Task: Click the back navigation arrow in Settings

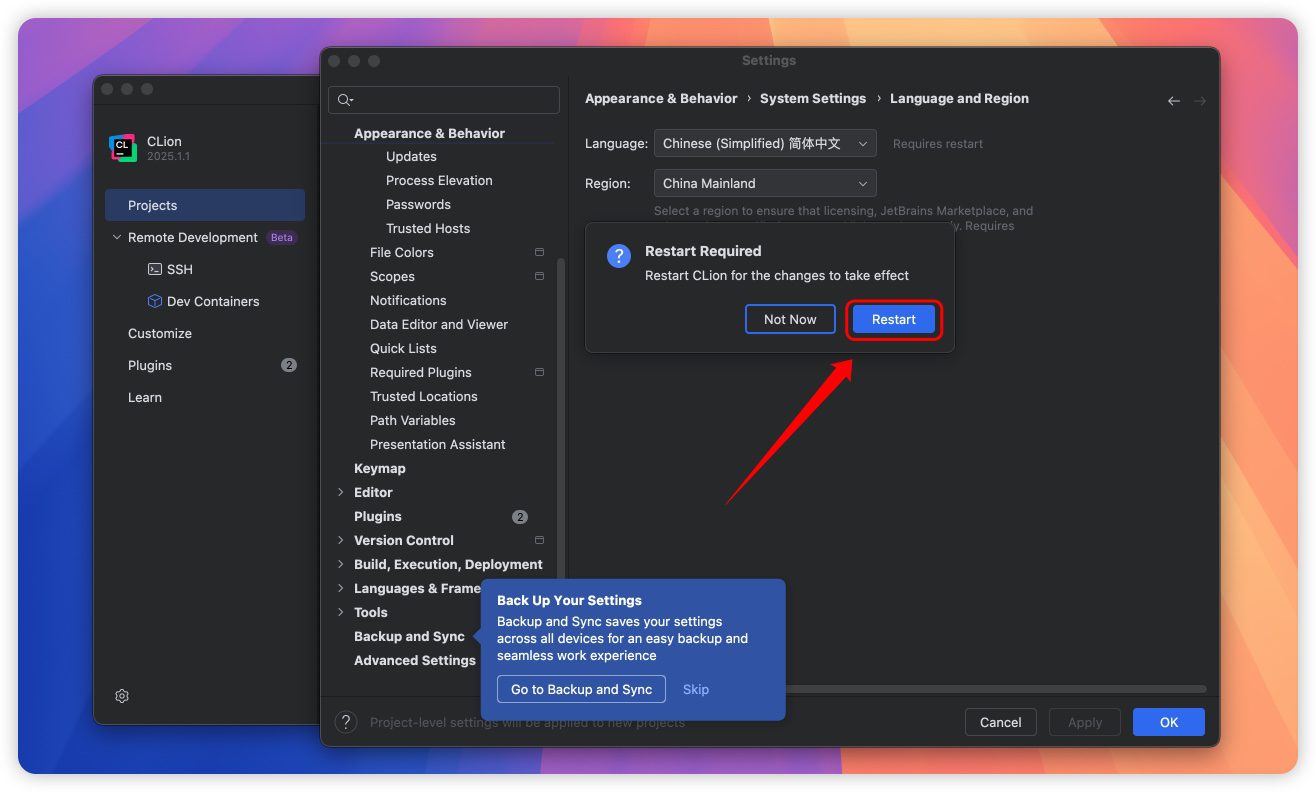Action: [x=1174, y=101]
